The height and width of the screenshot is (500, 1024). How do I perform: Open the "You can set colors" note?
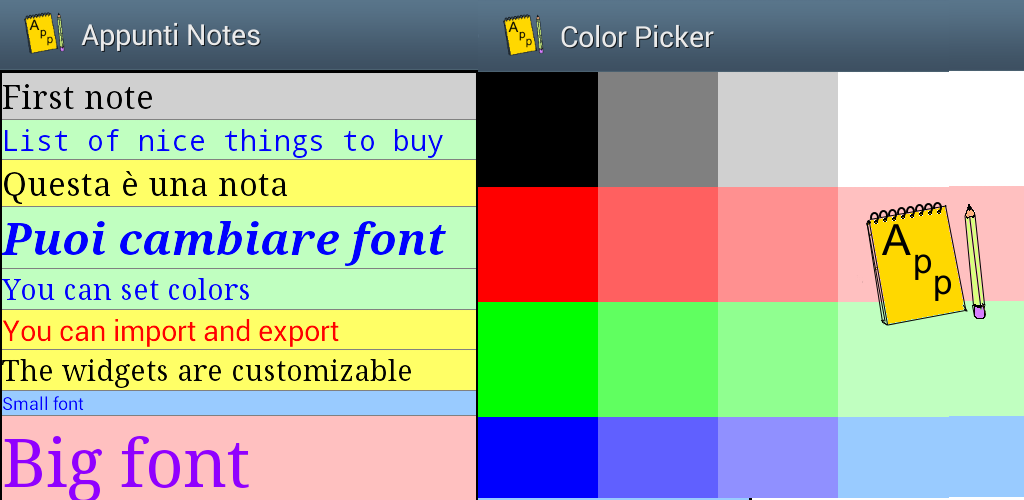coord(238,289)
